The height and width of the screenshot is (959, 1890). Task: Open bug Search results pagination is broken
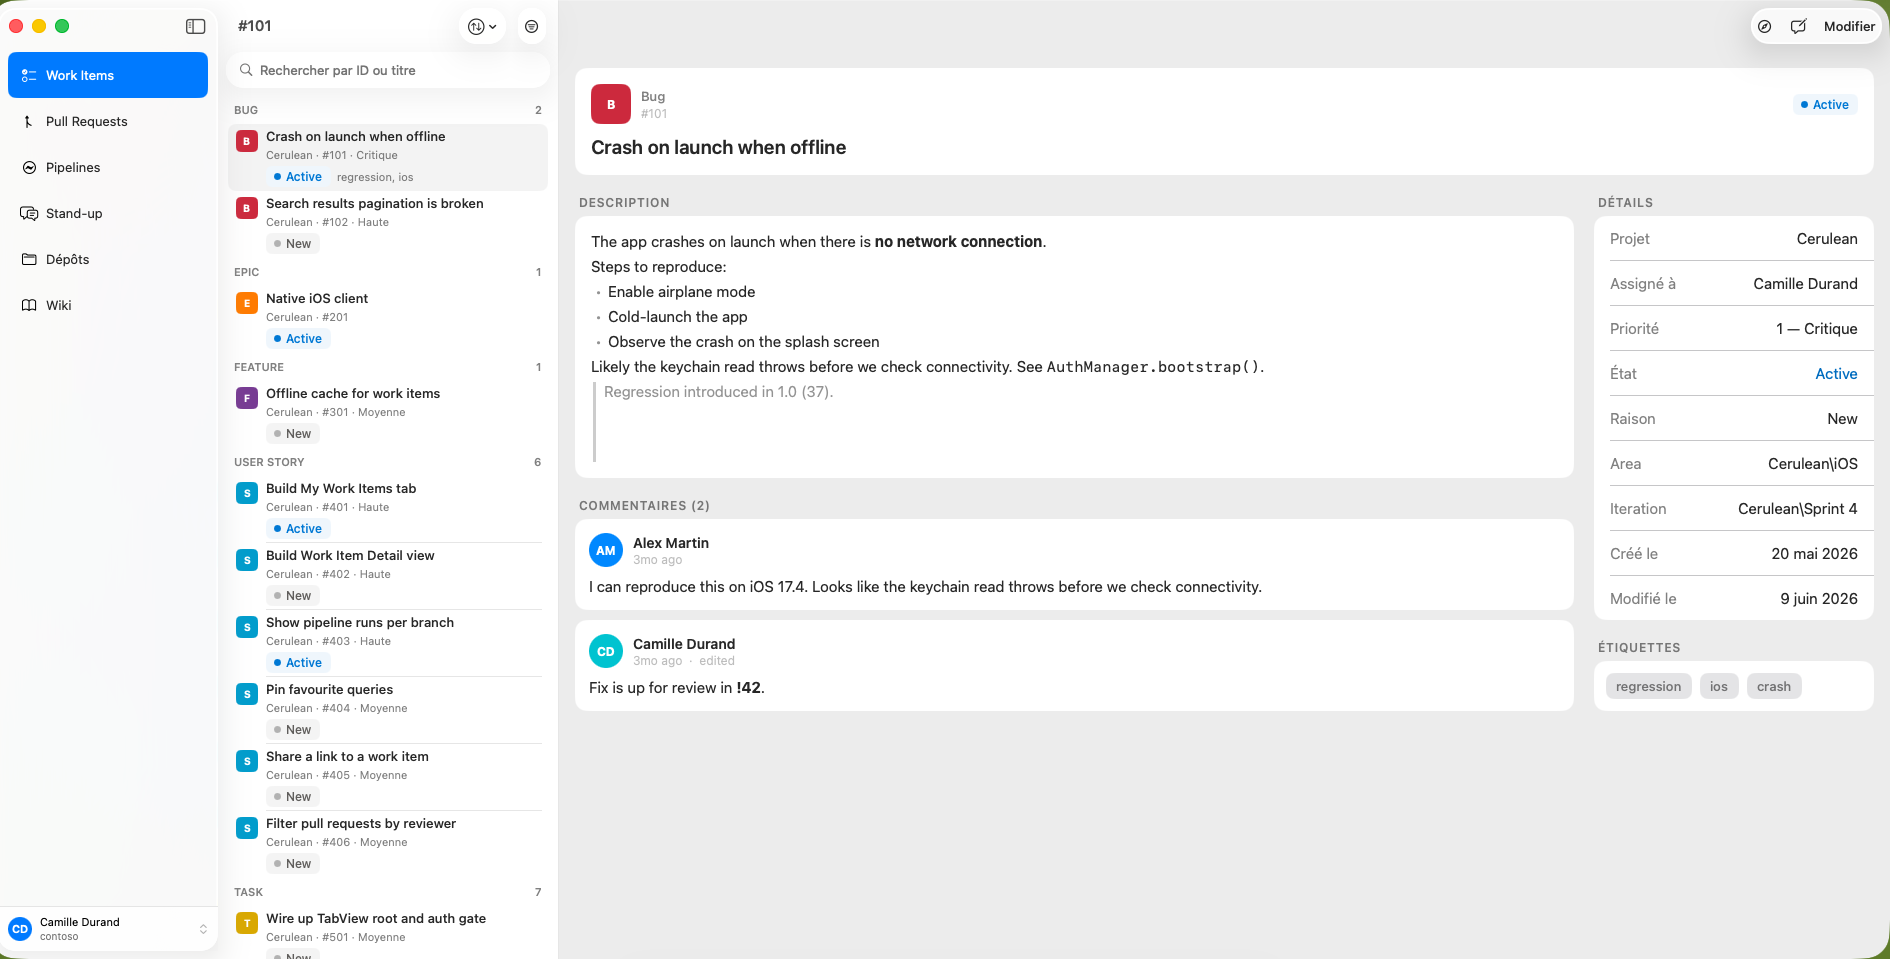(388, 224)
